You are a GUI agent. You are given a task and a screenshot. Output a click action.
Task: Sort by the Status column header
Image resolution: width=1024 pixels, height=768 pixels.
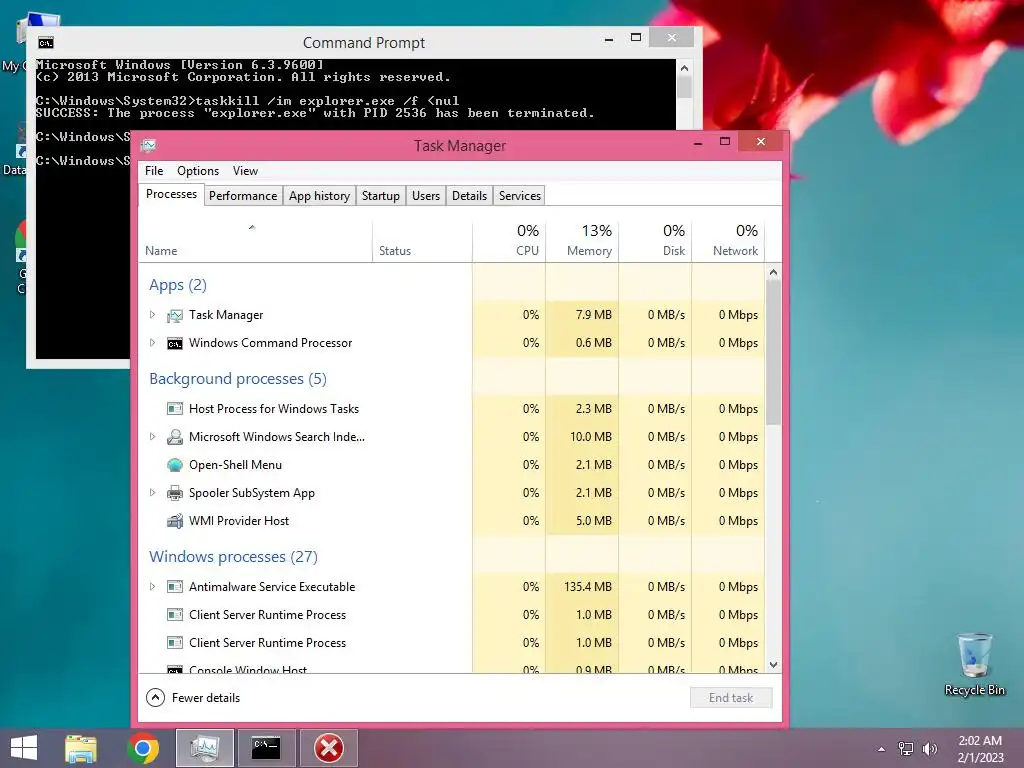coord(422,241)
